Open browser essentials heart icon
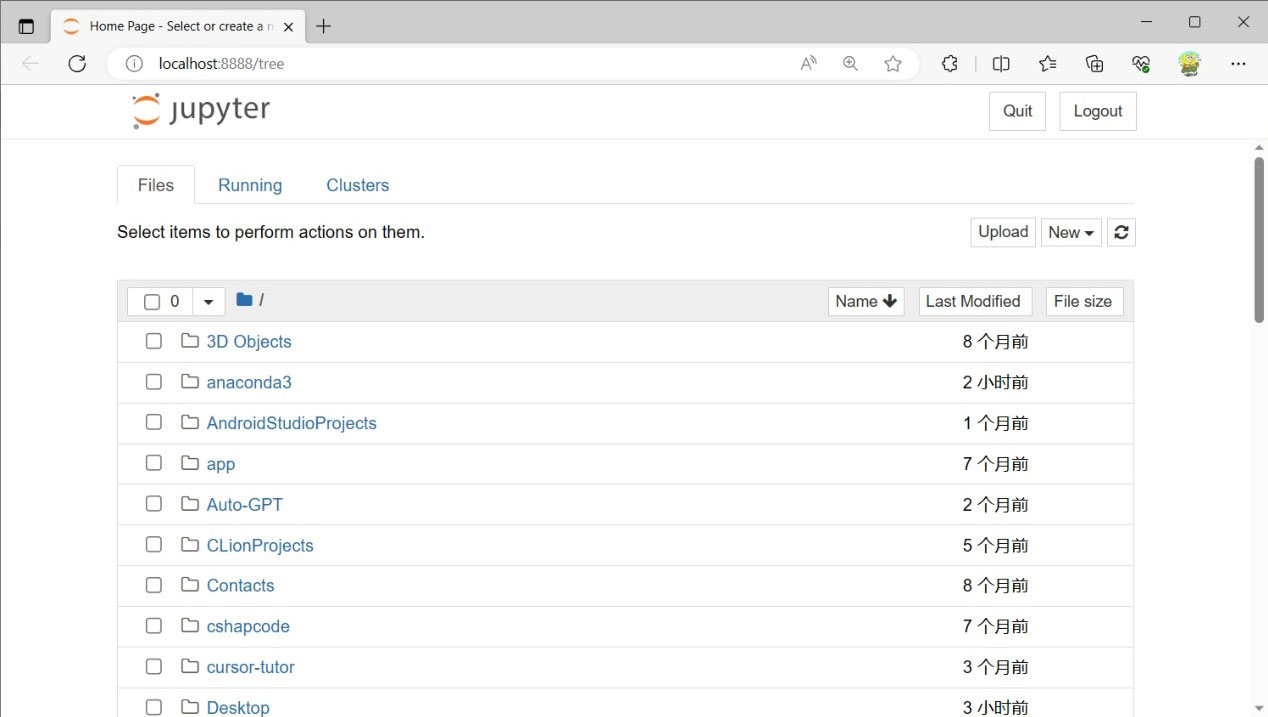Image resolution: width=1268 pixels, height=717 pixels. pyautogui.click(x=1141, y=64)
